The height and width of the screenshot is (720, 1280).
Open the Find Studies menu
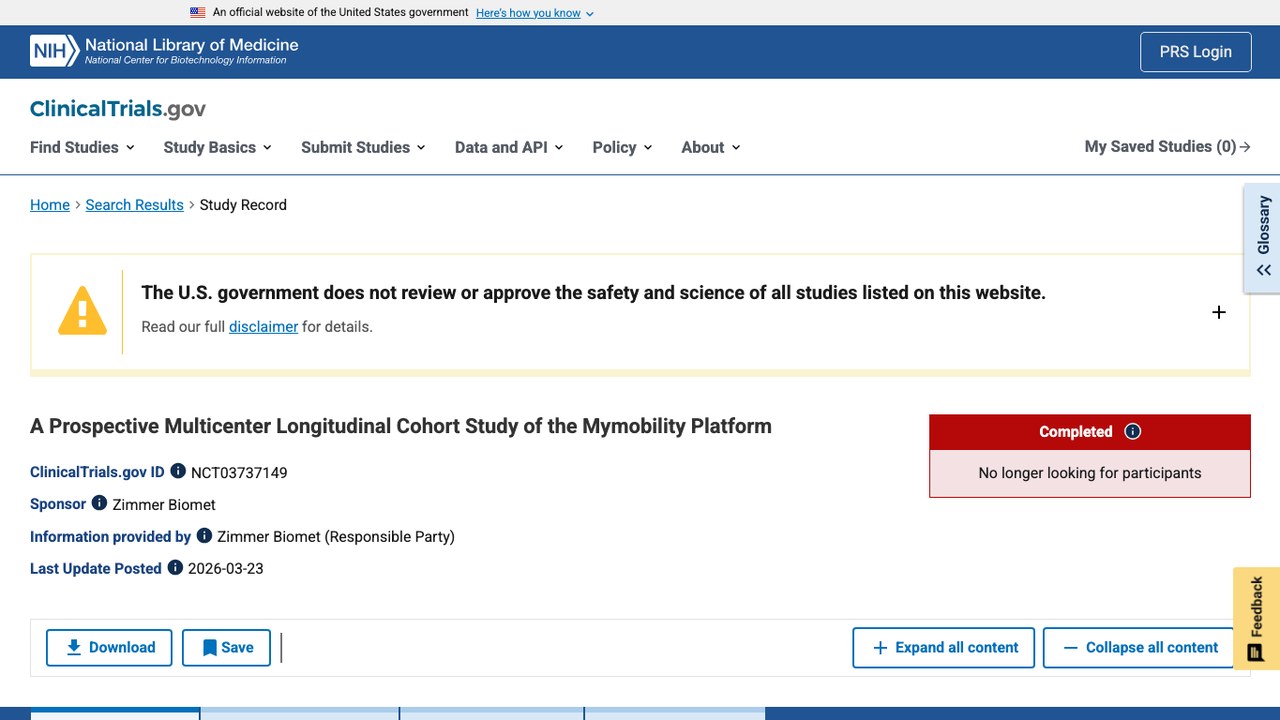coord(82,147)
